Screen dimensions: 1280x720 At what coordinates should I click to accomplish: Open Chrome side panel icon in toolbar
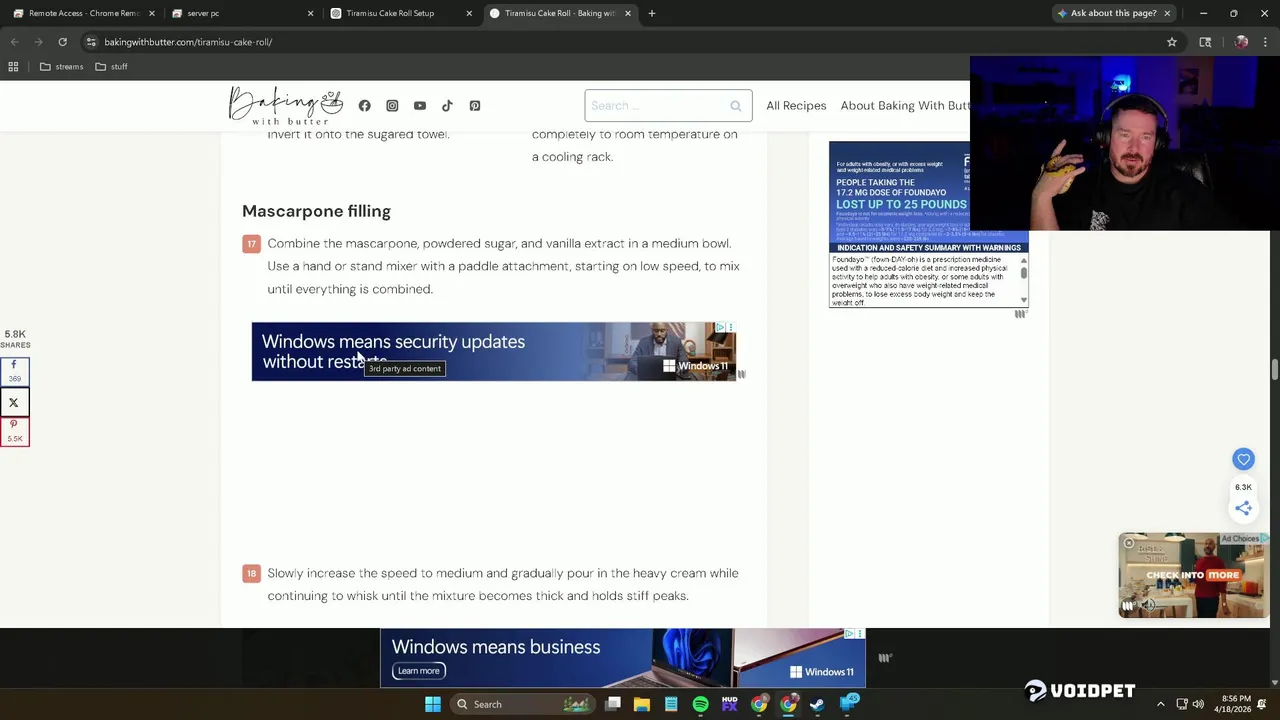click(1205, 42)
